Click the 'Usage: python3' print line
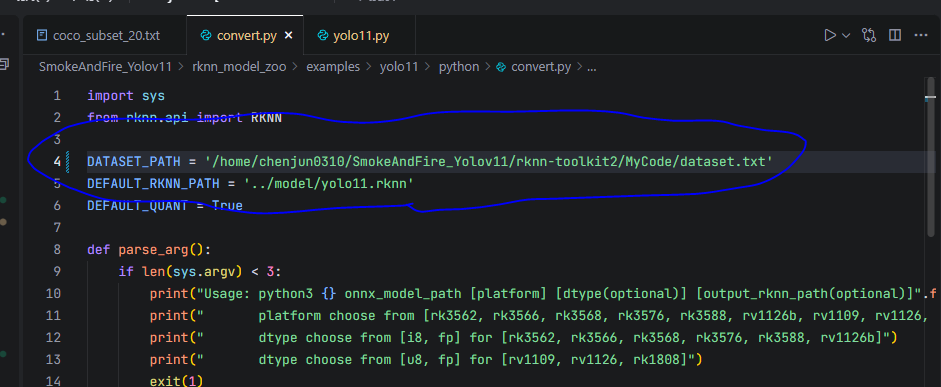This screenshot has width=941, height=387. click(543, 294)
